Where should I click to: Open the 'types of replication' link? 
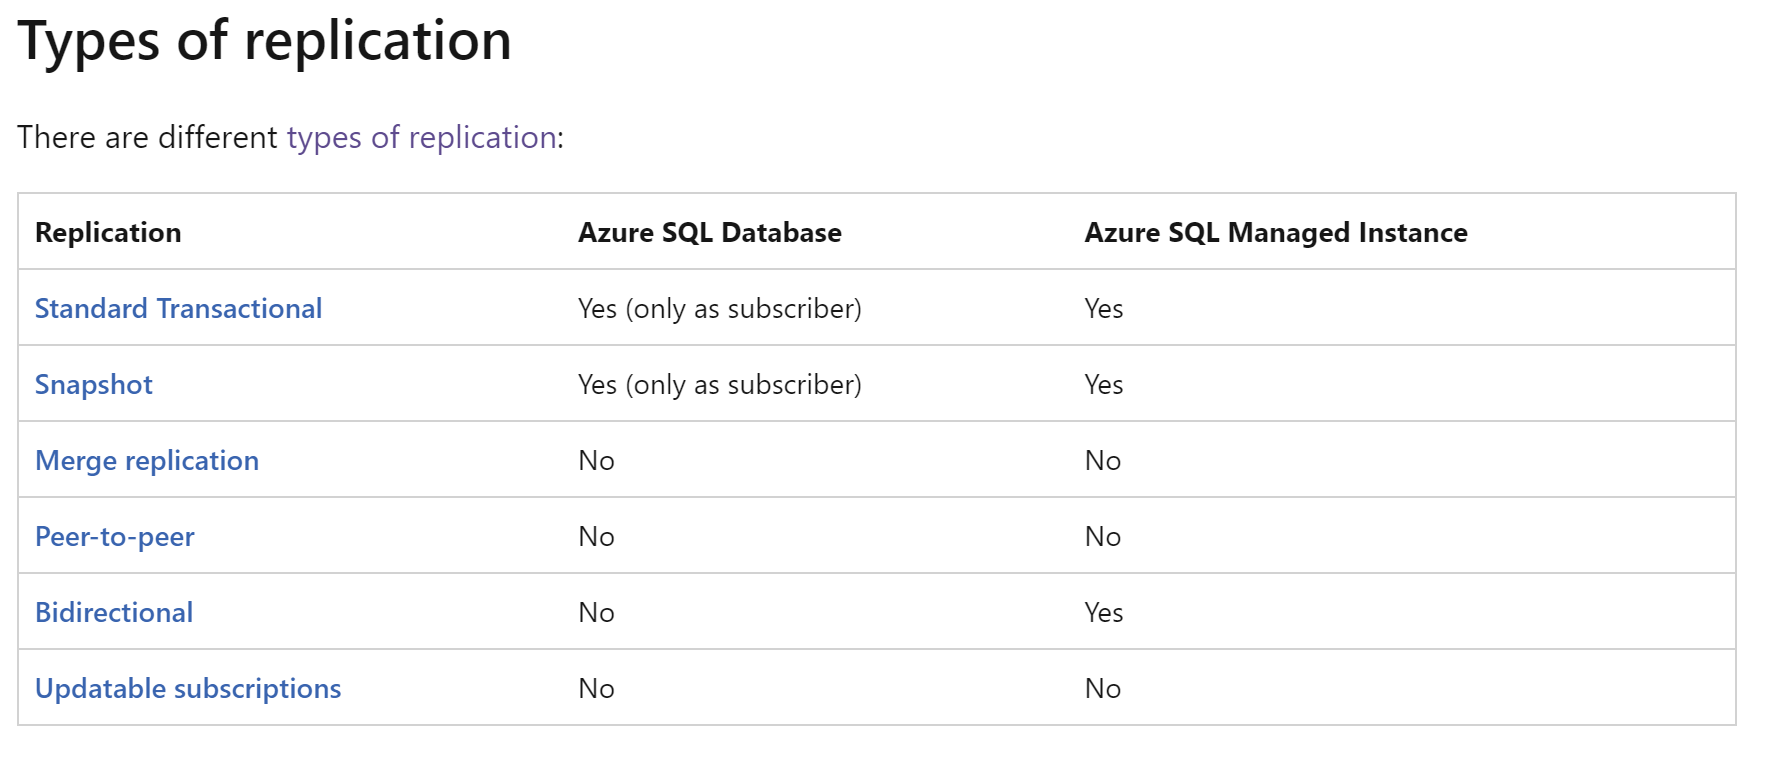pyautogui.click(x=422, y=137)
